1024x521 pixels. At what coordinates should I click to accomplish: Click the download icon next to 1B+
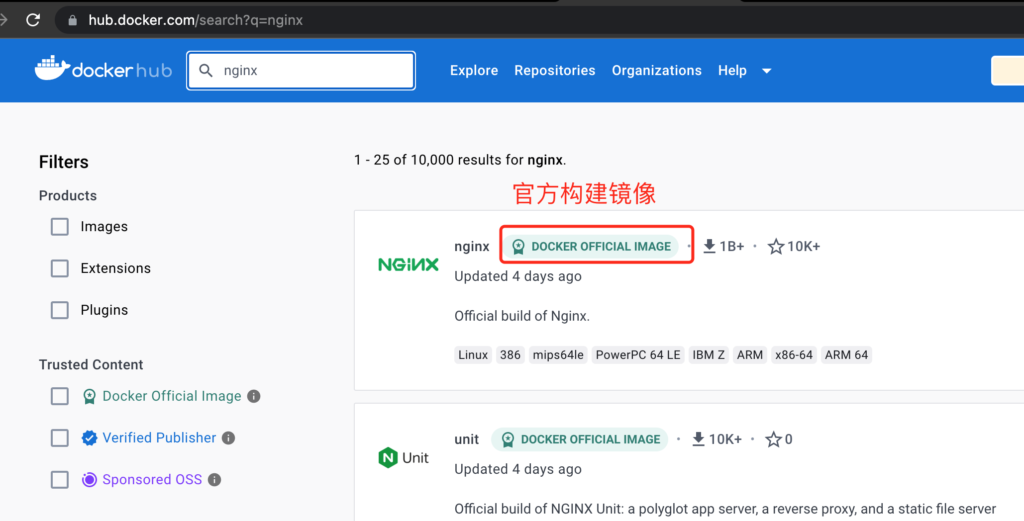point(709,246)
